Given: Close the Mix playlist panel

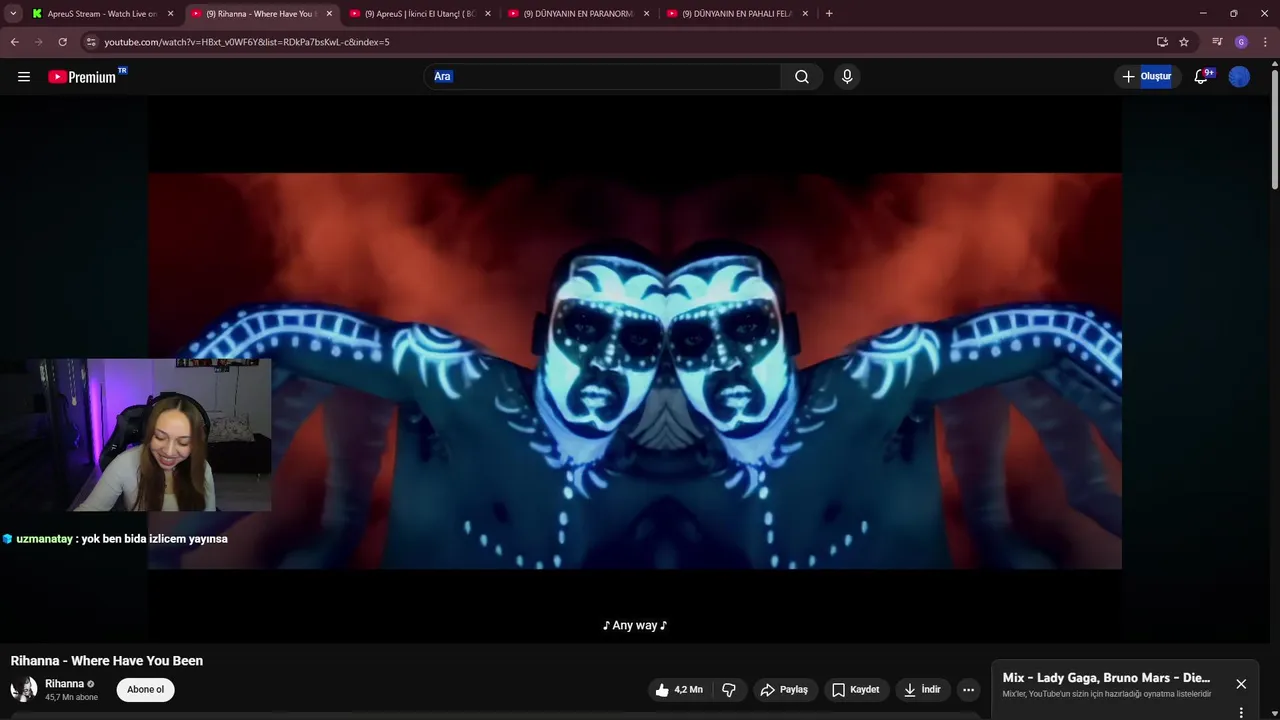Looking at the screenshot, I should (x=1241, y=684).
